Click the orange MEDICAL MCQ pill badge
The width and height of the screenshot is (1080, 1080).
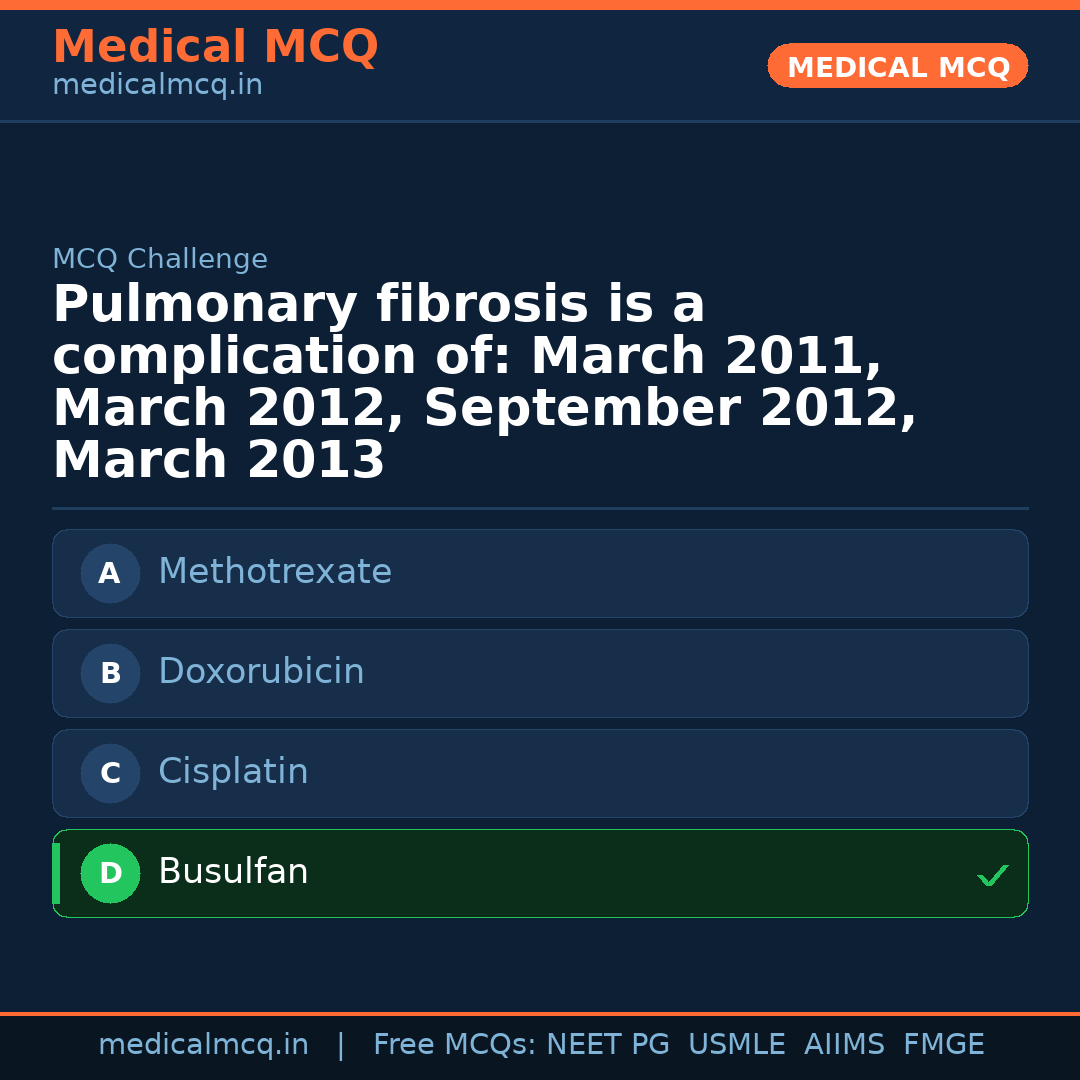click(897, 66)
